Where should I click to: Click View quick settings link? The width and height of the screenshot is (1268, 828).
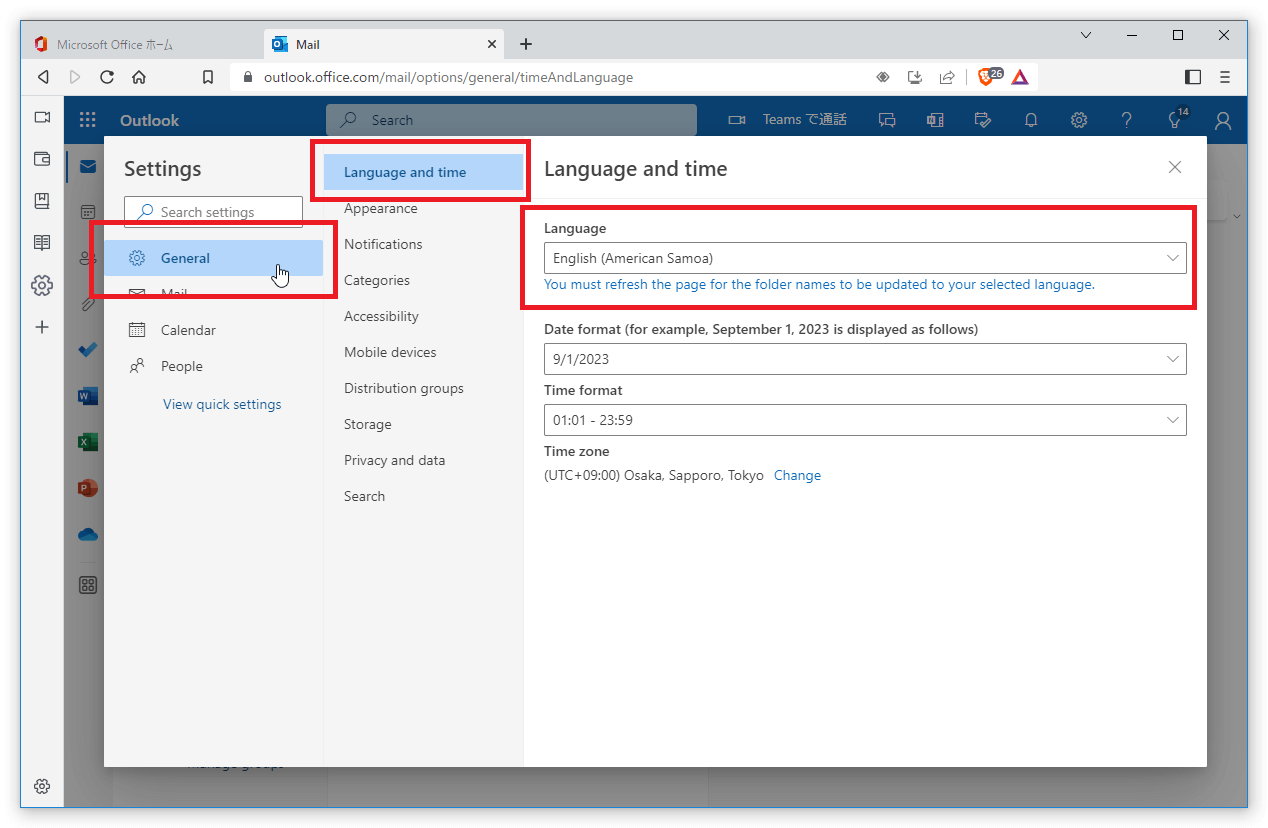coord(222,405)
